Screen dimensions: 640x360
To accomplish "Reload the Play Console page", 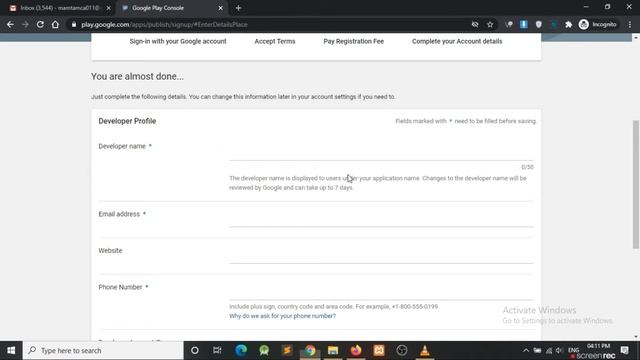I will pyautogui.click(x=40, y=24).
